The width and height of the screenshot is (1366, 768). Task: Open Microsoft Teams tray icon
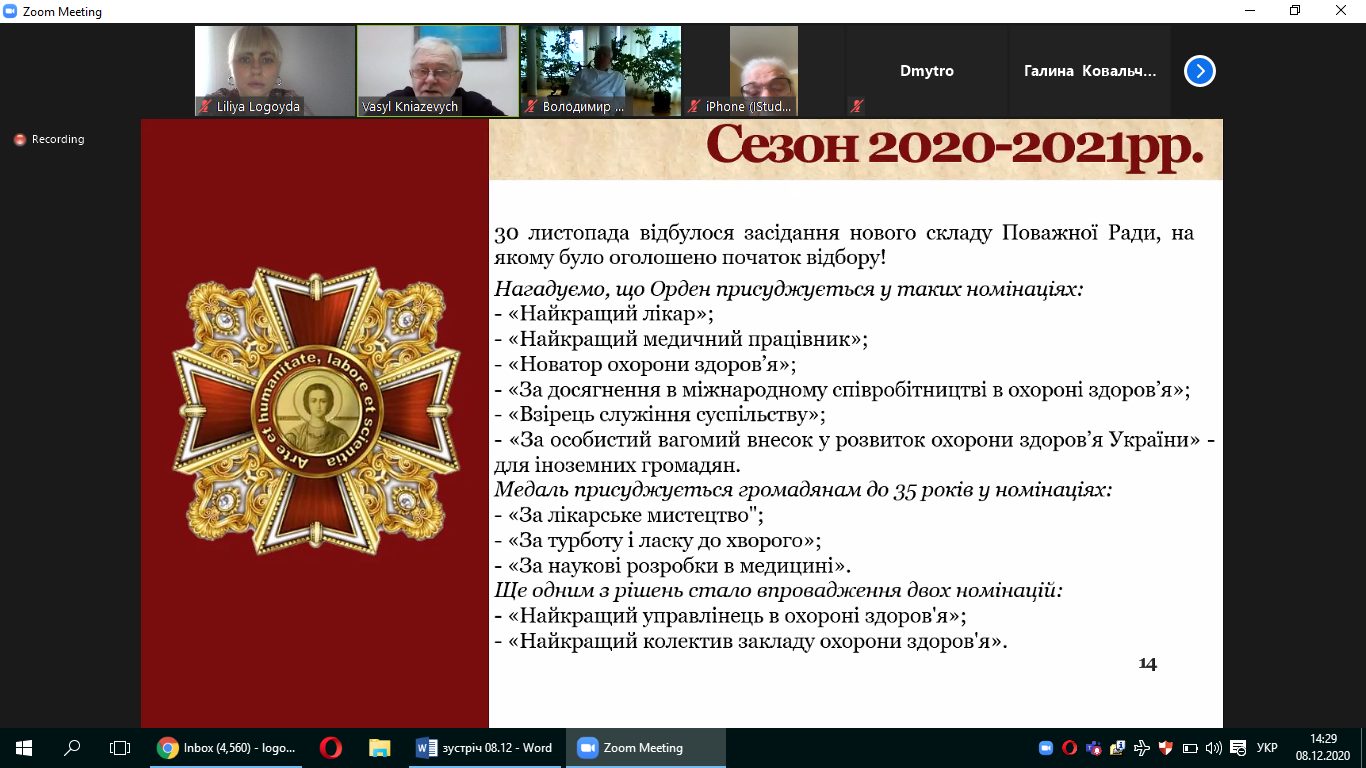pyautogui.click(x=1094, y=748)
